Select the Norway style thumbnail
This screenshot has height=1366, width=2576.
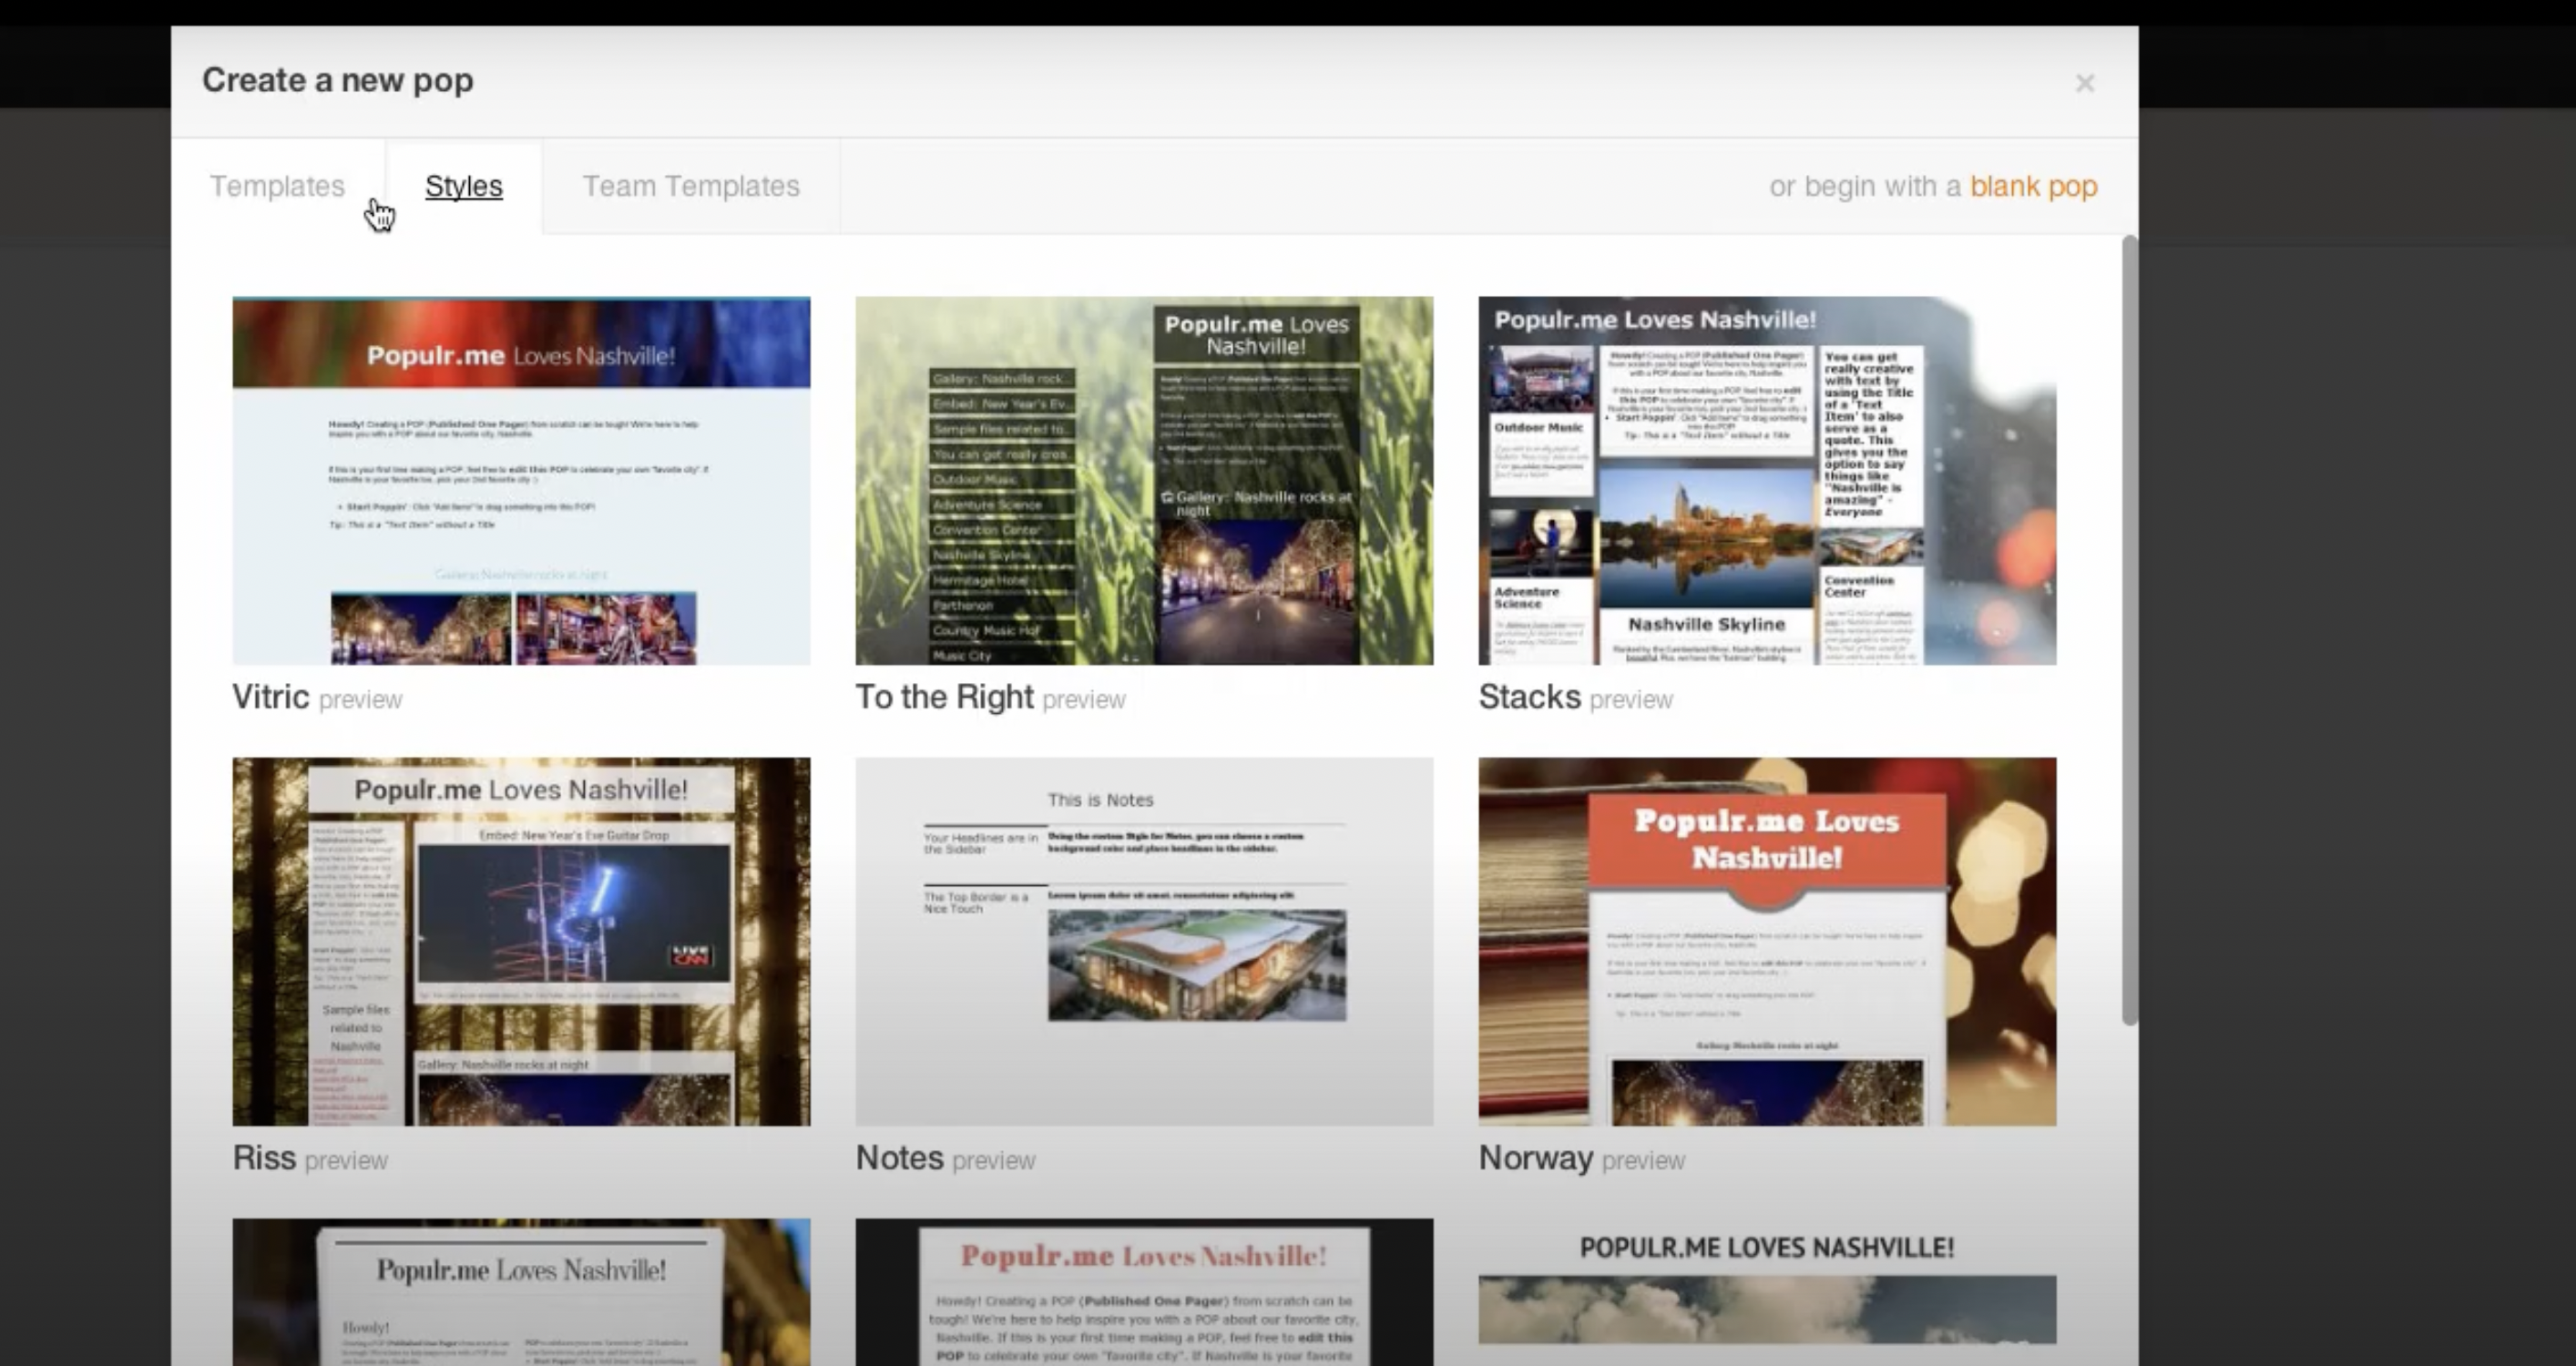tap(1766, 940)
